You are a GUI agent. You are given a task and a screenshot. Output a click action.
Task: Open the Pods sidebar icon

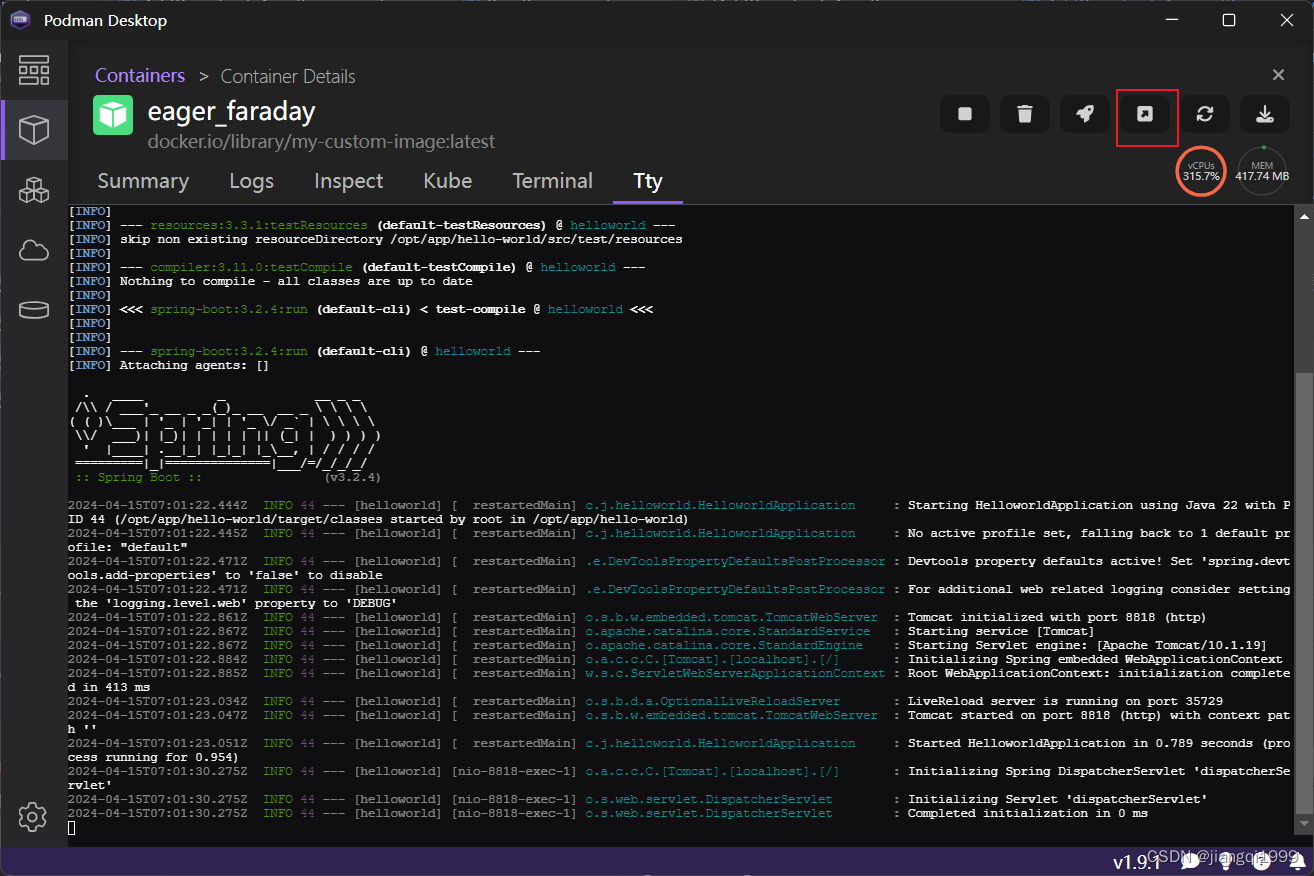[34, 190]
